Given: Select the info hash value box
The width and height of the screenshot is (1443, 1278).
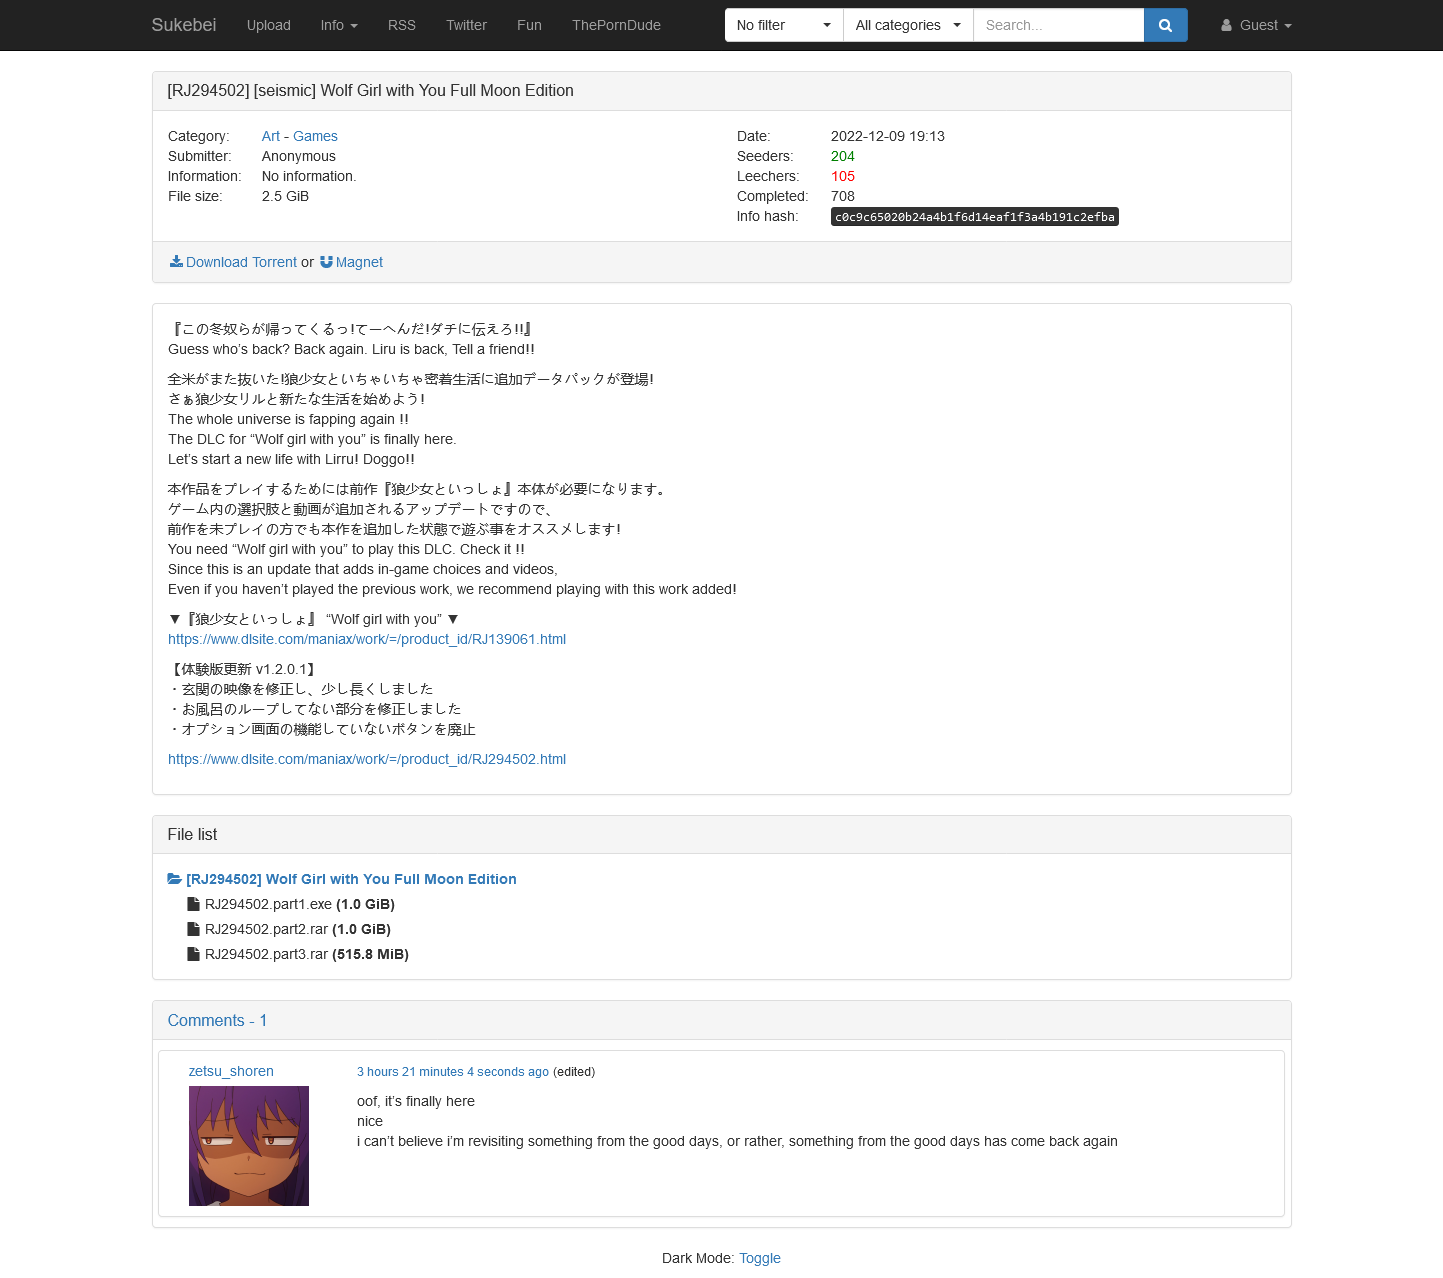Looking at the screenshot, I should (974, 217).
